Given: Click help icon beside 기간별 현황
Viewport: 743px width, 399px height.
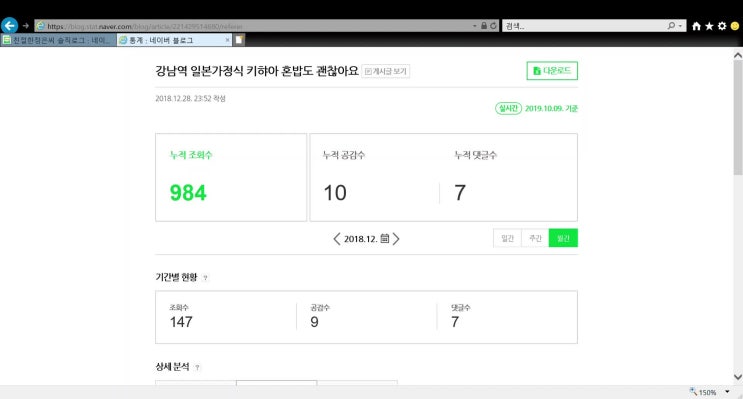Looking at the screenshot, I should pos(205,278).
